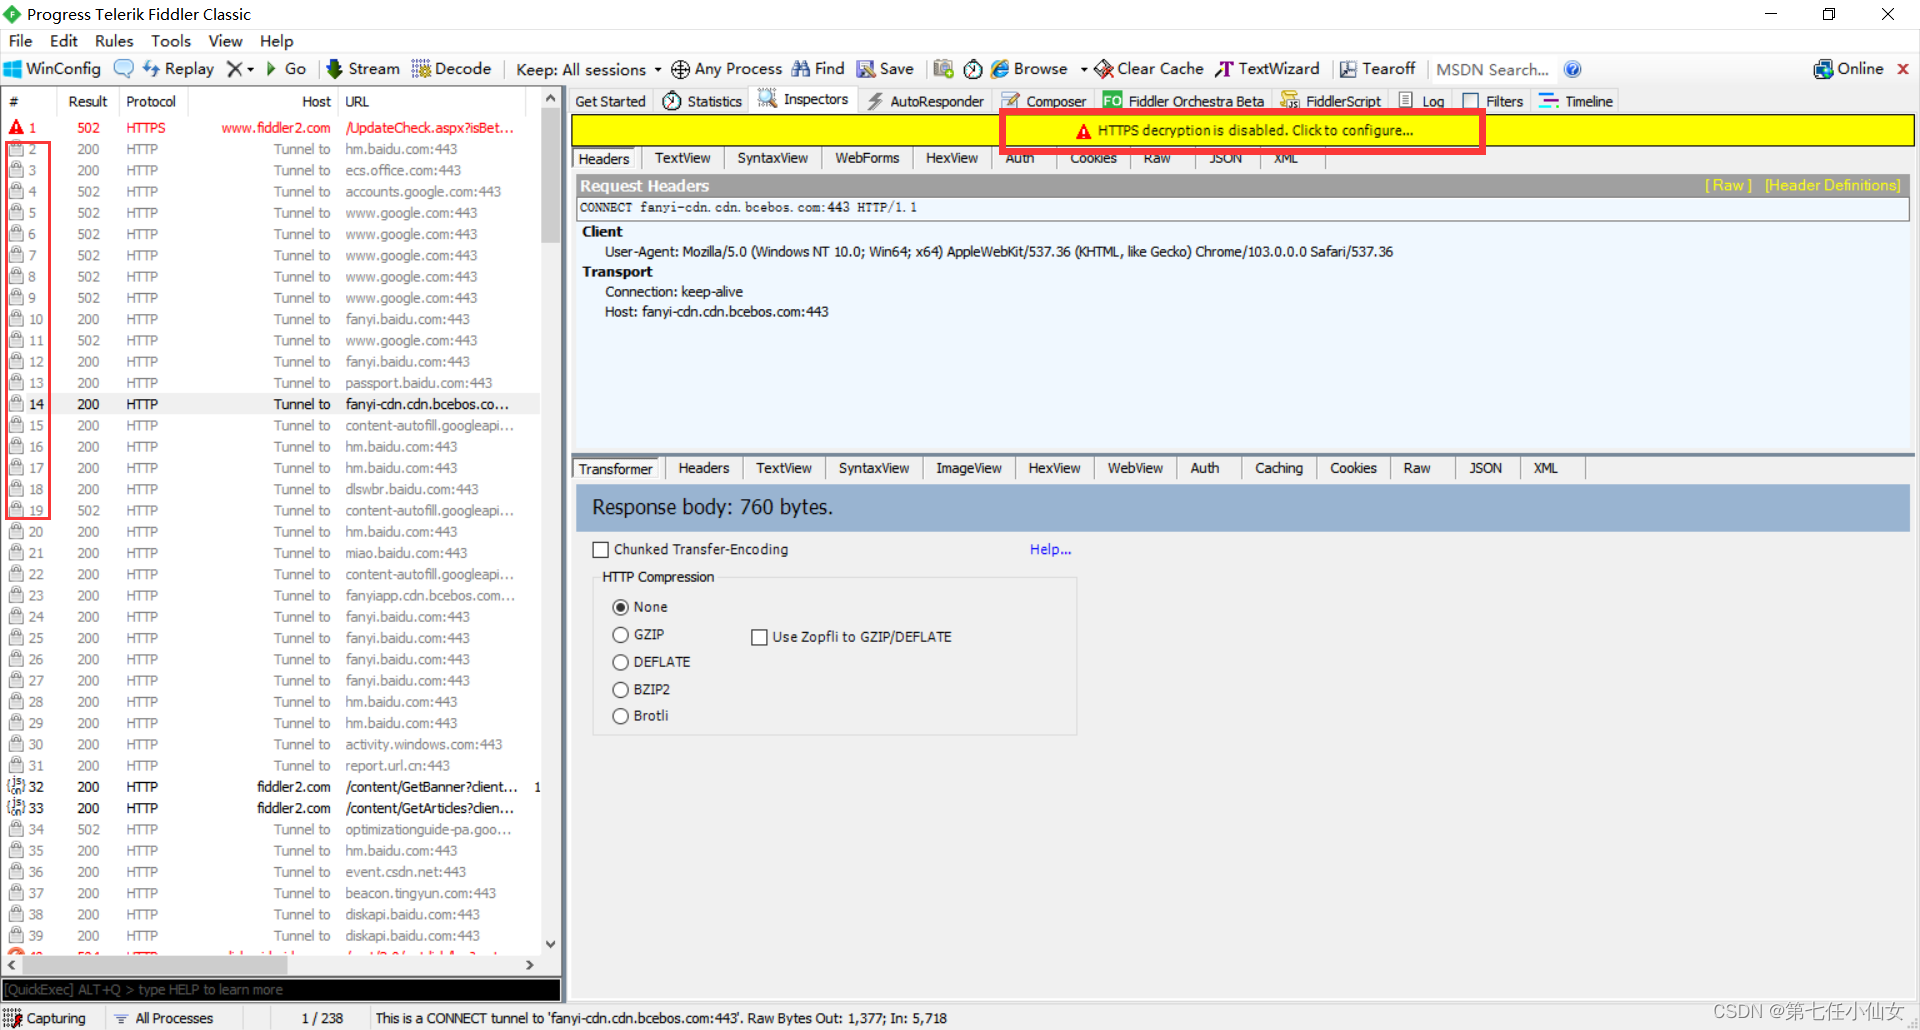1920x1030 pixels.
Task: Select the Any Process target icon
Action: pos(680,69)
